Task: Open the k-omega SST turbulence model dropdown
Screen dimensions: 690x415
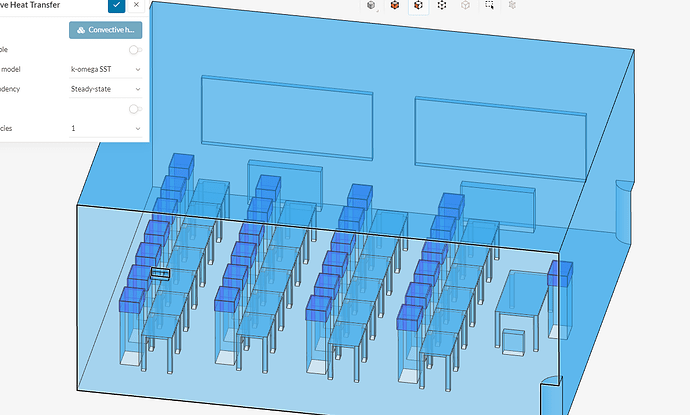Action: point(106,69)
